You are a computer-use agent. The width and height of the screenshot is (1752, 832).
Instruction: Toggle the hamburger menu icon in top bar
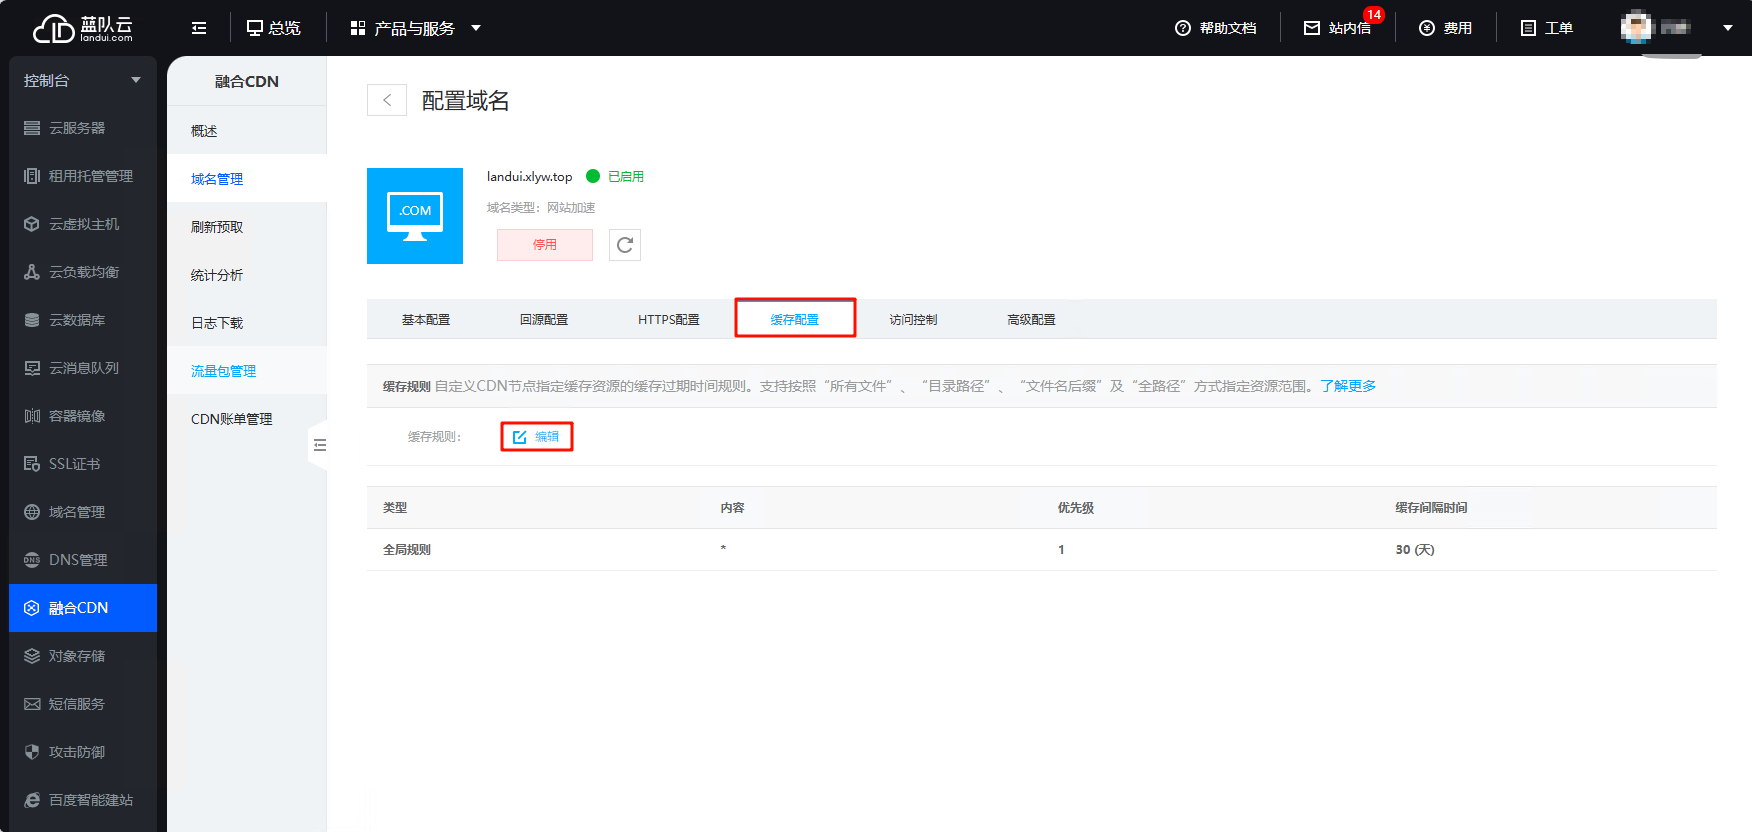pyautogui.click(x=199, y=28)
